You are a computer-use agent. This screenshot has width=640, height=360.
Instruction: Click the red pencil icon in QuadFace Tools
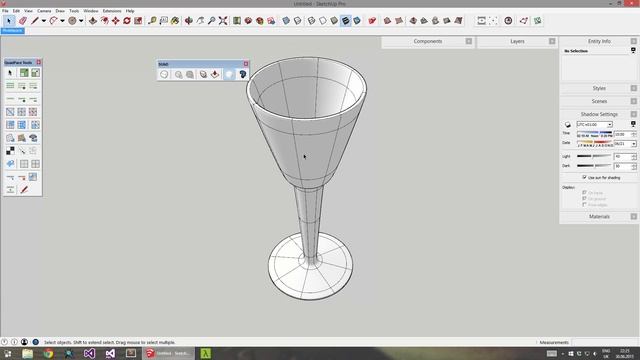click(x=24, y=190)
